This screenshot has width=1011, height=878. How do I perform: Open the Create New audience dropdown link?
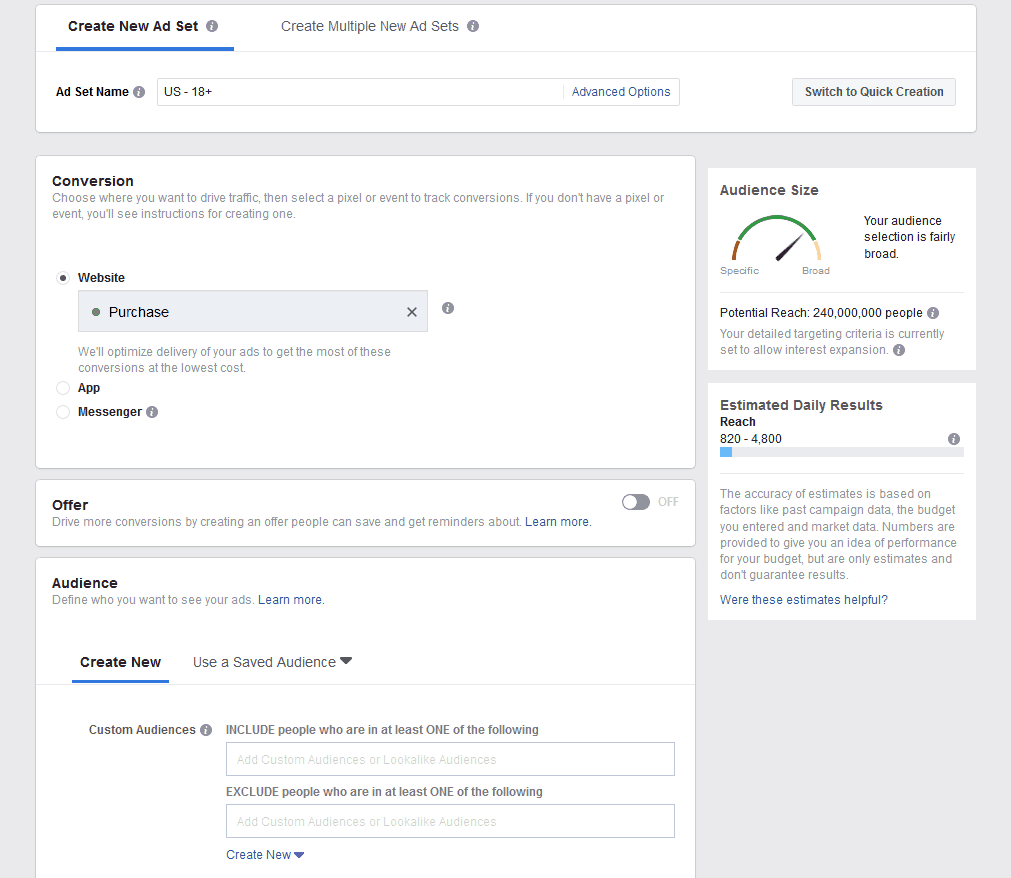click(265, 855)
